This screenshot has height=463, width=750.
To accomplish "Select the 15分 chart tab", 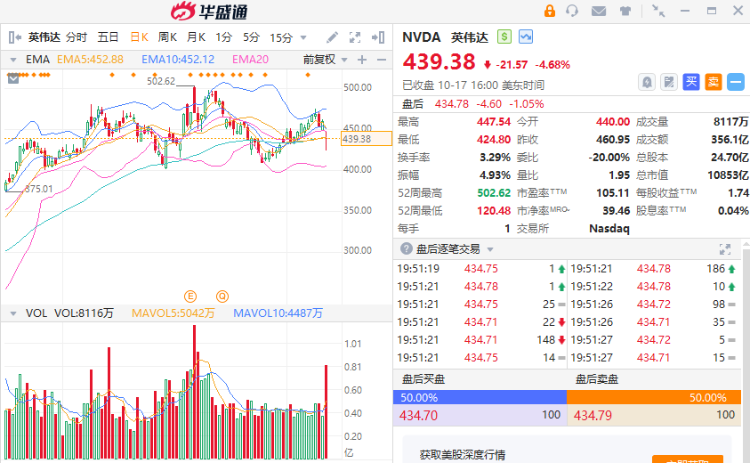I will [281, 37].
